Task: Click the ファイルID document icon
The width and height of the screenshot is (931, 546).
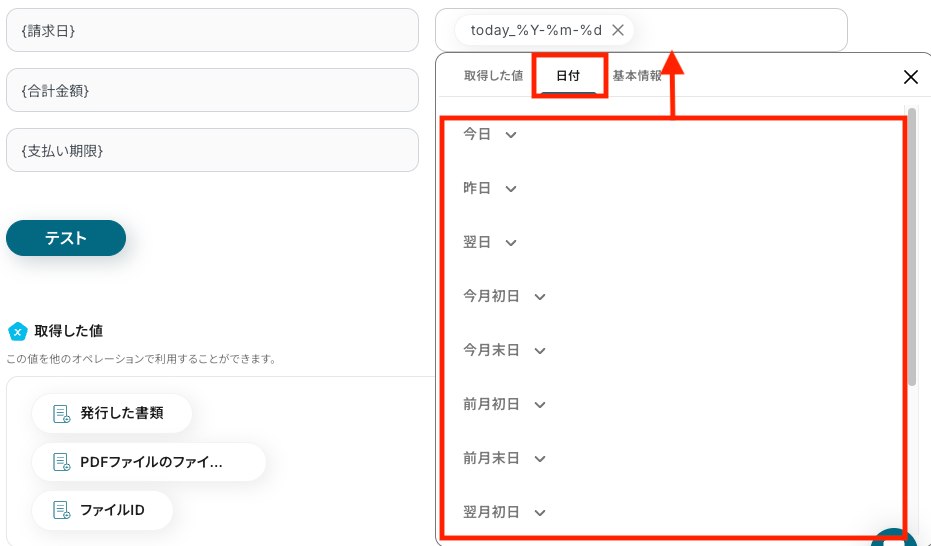Action: coord(62,510)
